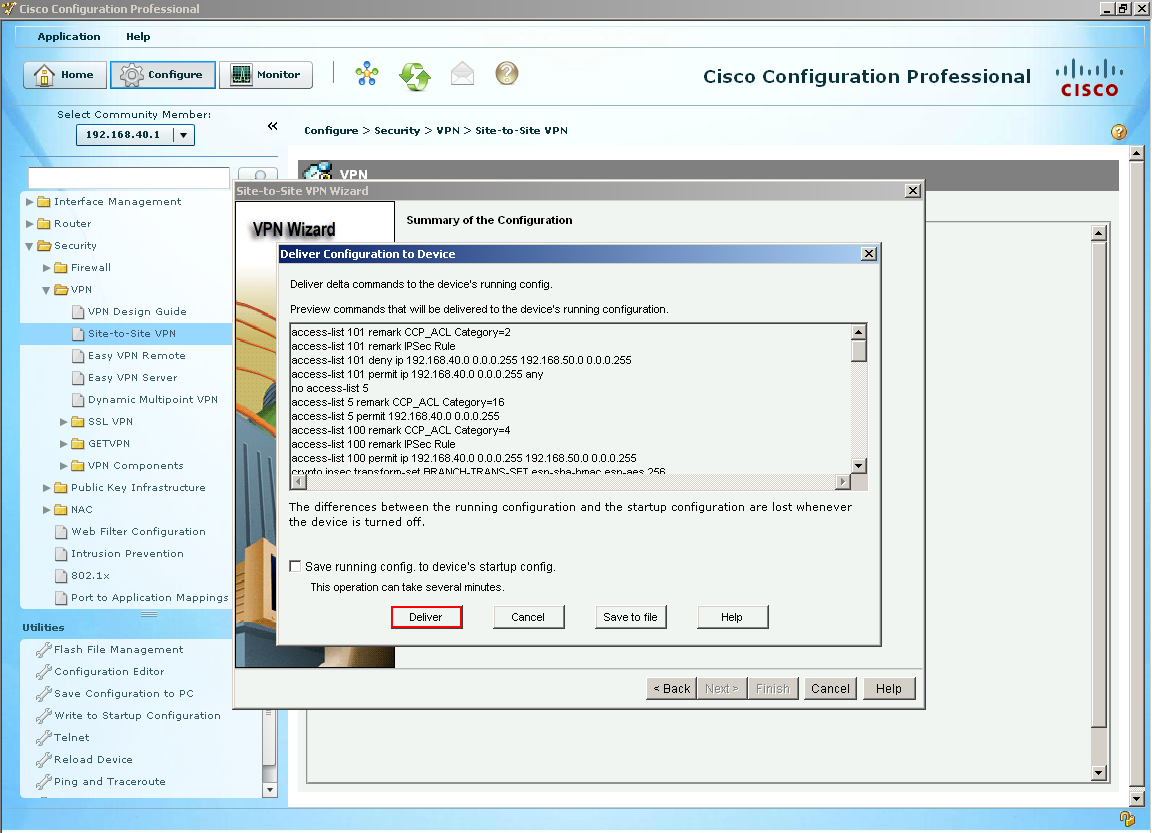
Task: Select Site-to-Site VPN in the tree
Action: pyautogui.click(x=132, y=333)
